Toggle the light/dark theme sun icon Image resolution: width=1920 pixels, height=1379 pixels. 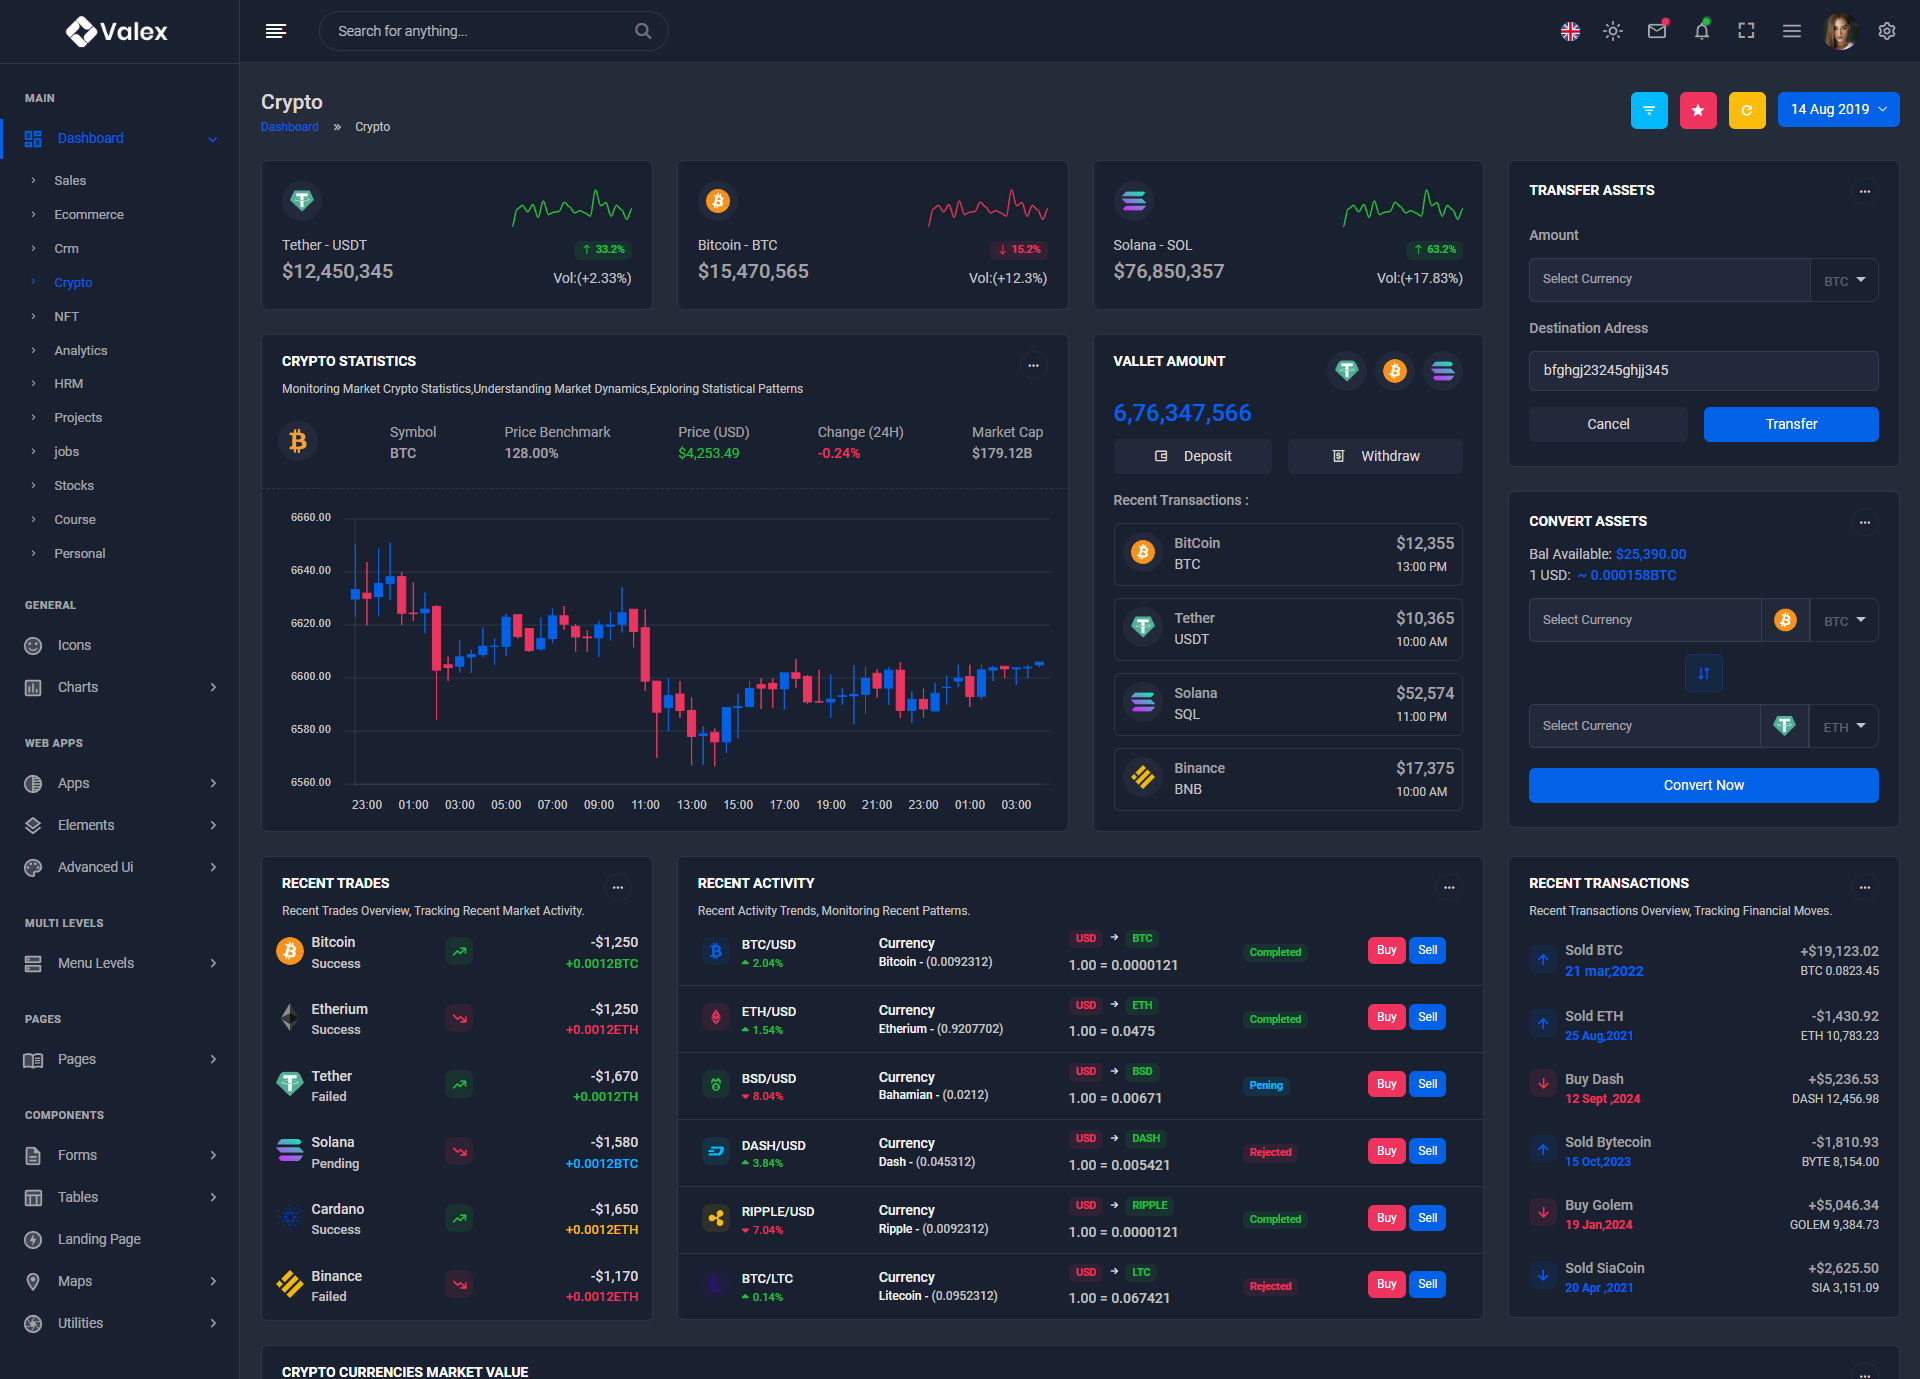coord(1613,31)
